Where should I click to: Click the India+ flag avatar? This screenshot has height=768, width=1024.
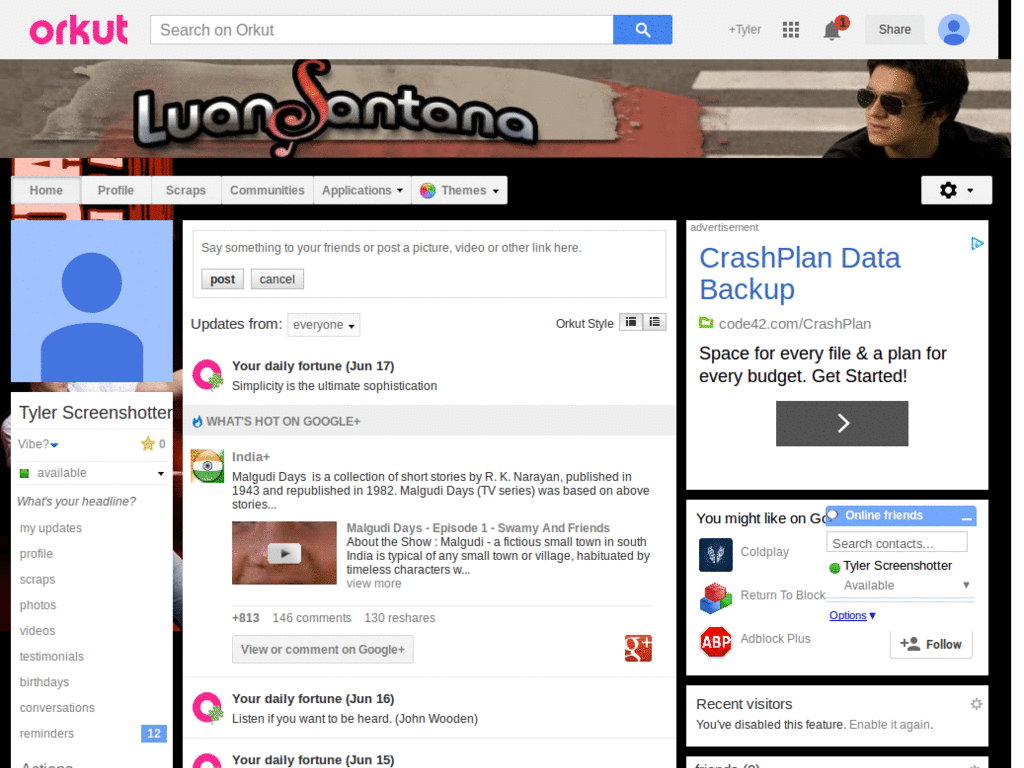pos(207,466)
